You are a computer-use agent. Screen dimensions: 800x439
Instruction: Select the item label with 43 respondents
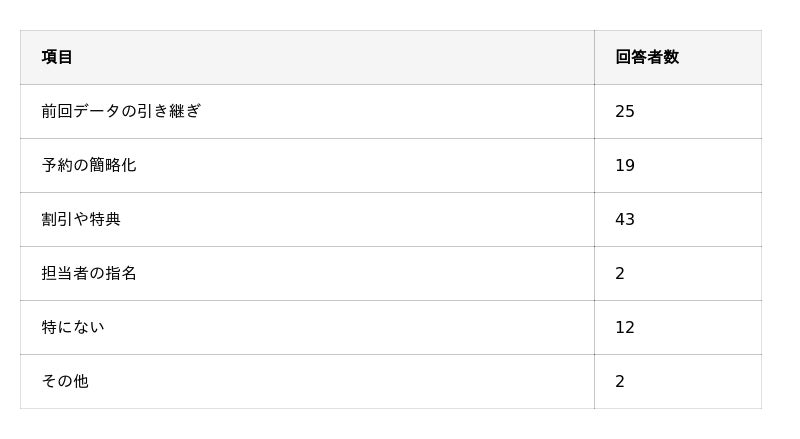coord(81,219)
